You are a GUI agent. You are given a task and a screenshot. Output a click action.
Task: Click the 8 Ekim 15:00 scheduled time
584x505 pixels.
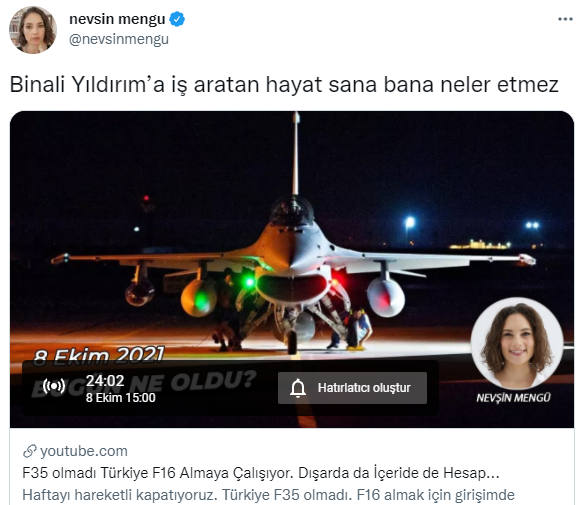tap(121, 398)
